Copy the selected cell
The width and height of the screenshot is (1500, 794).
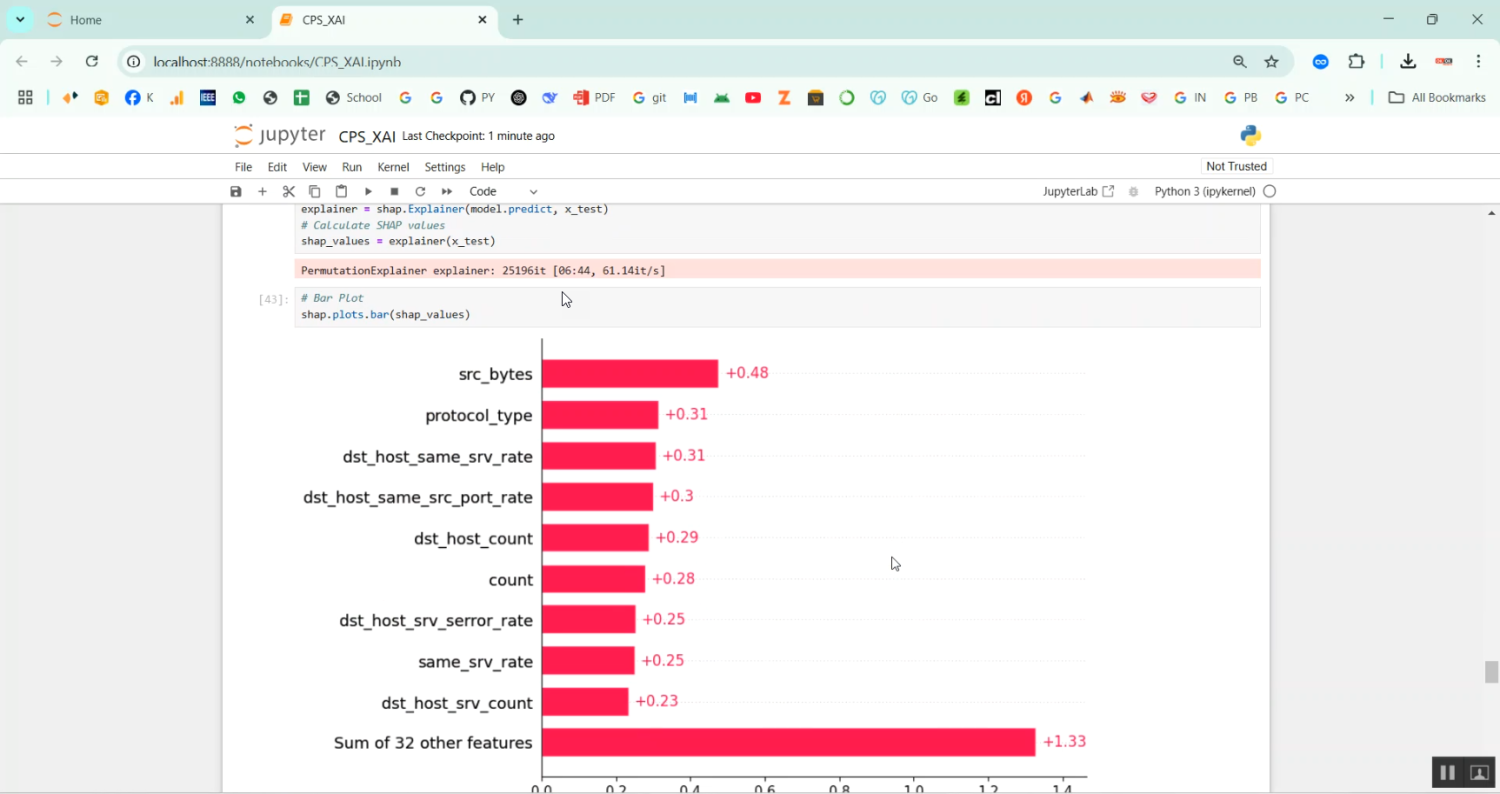[314, 191]
